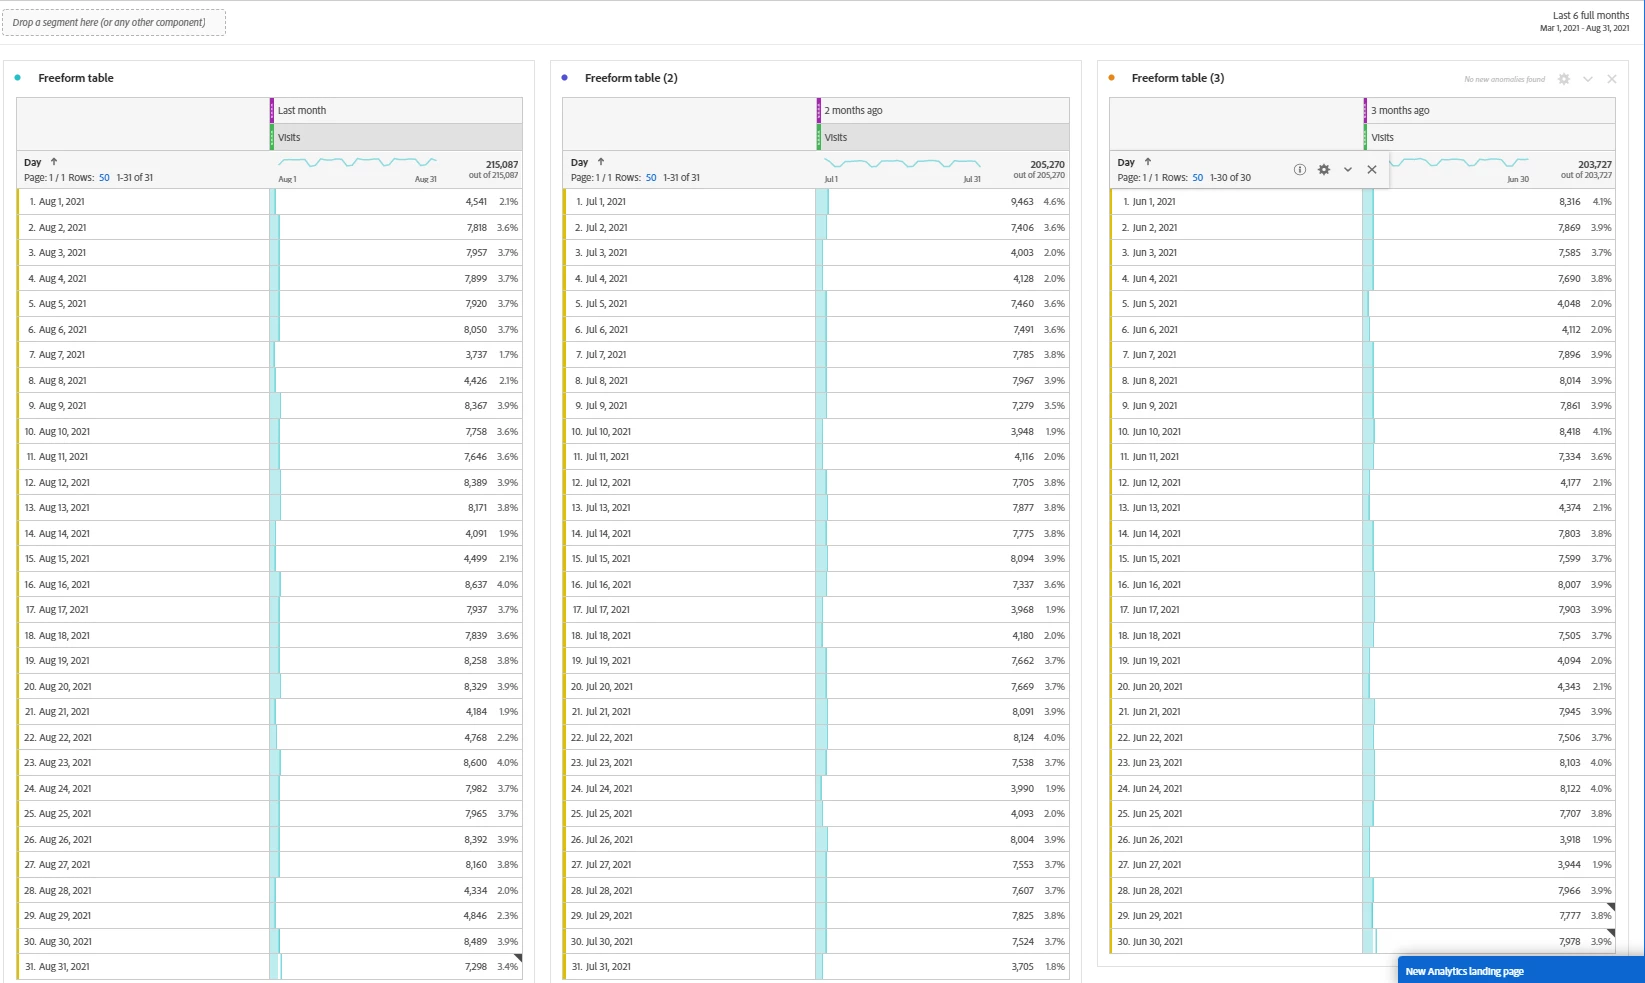Remove Day dimension with the X icon
This screenshot has width=1645, height=983.
[x=1372, y=170]
